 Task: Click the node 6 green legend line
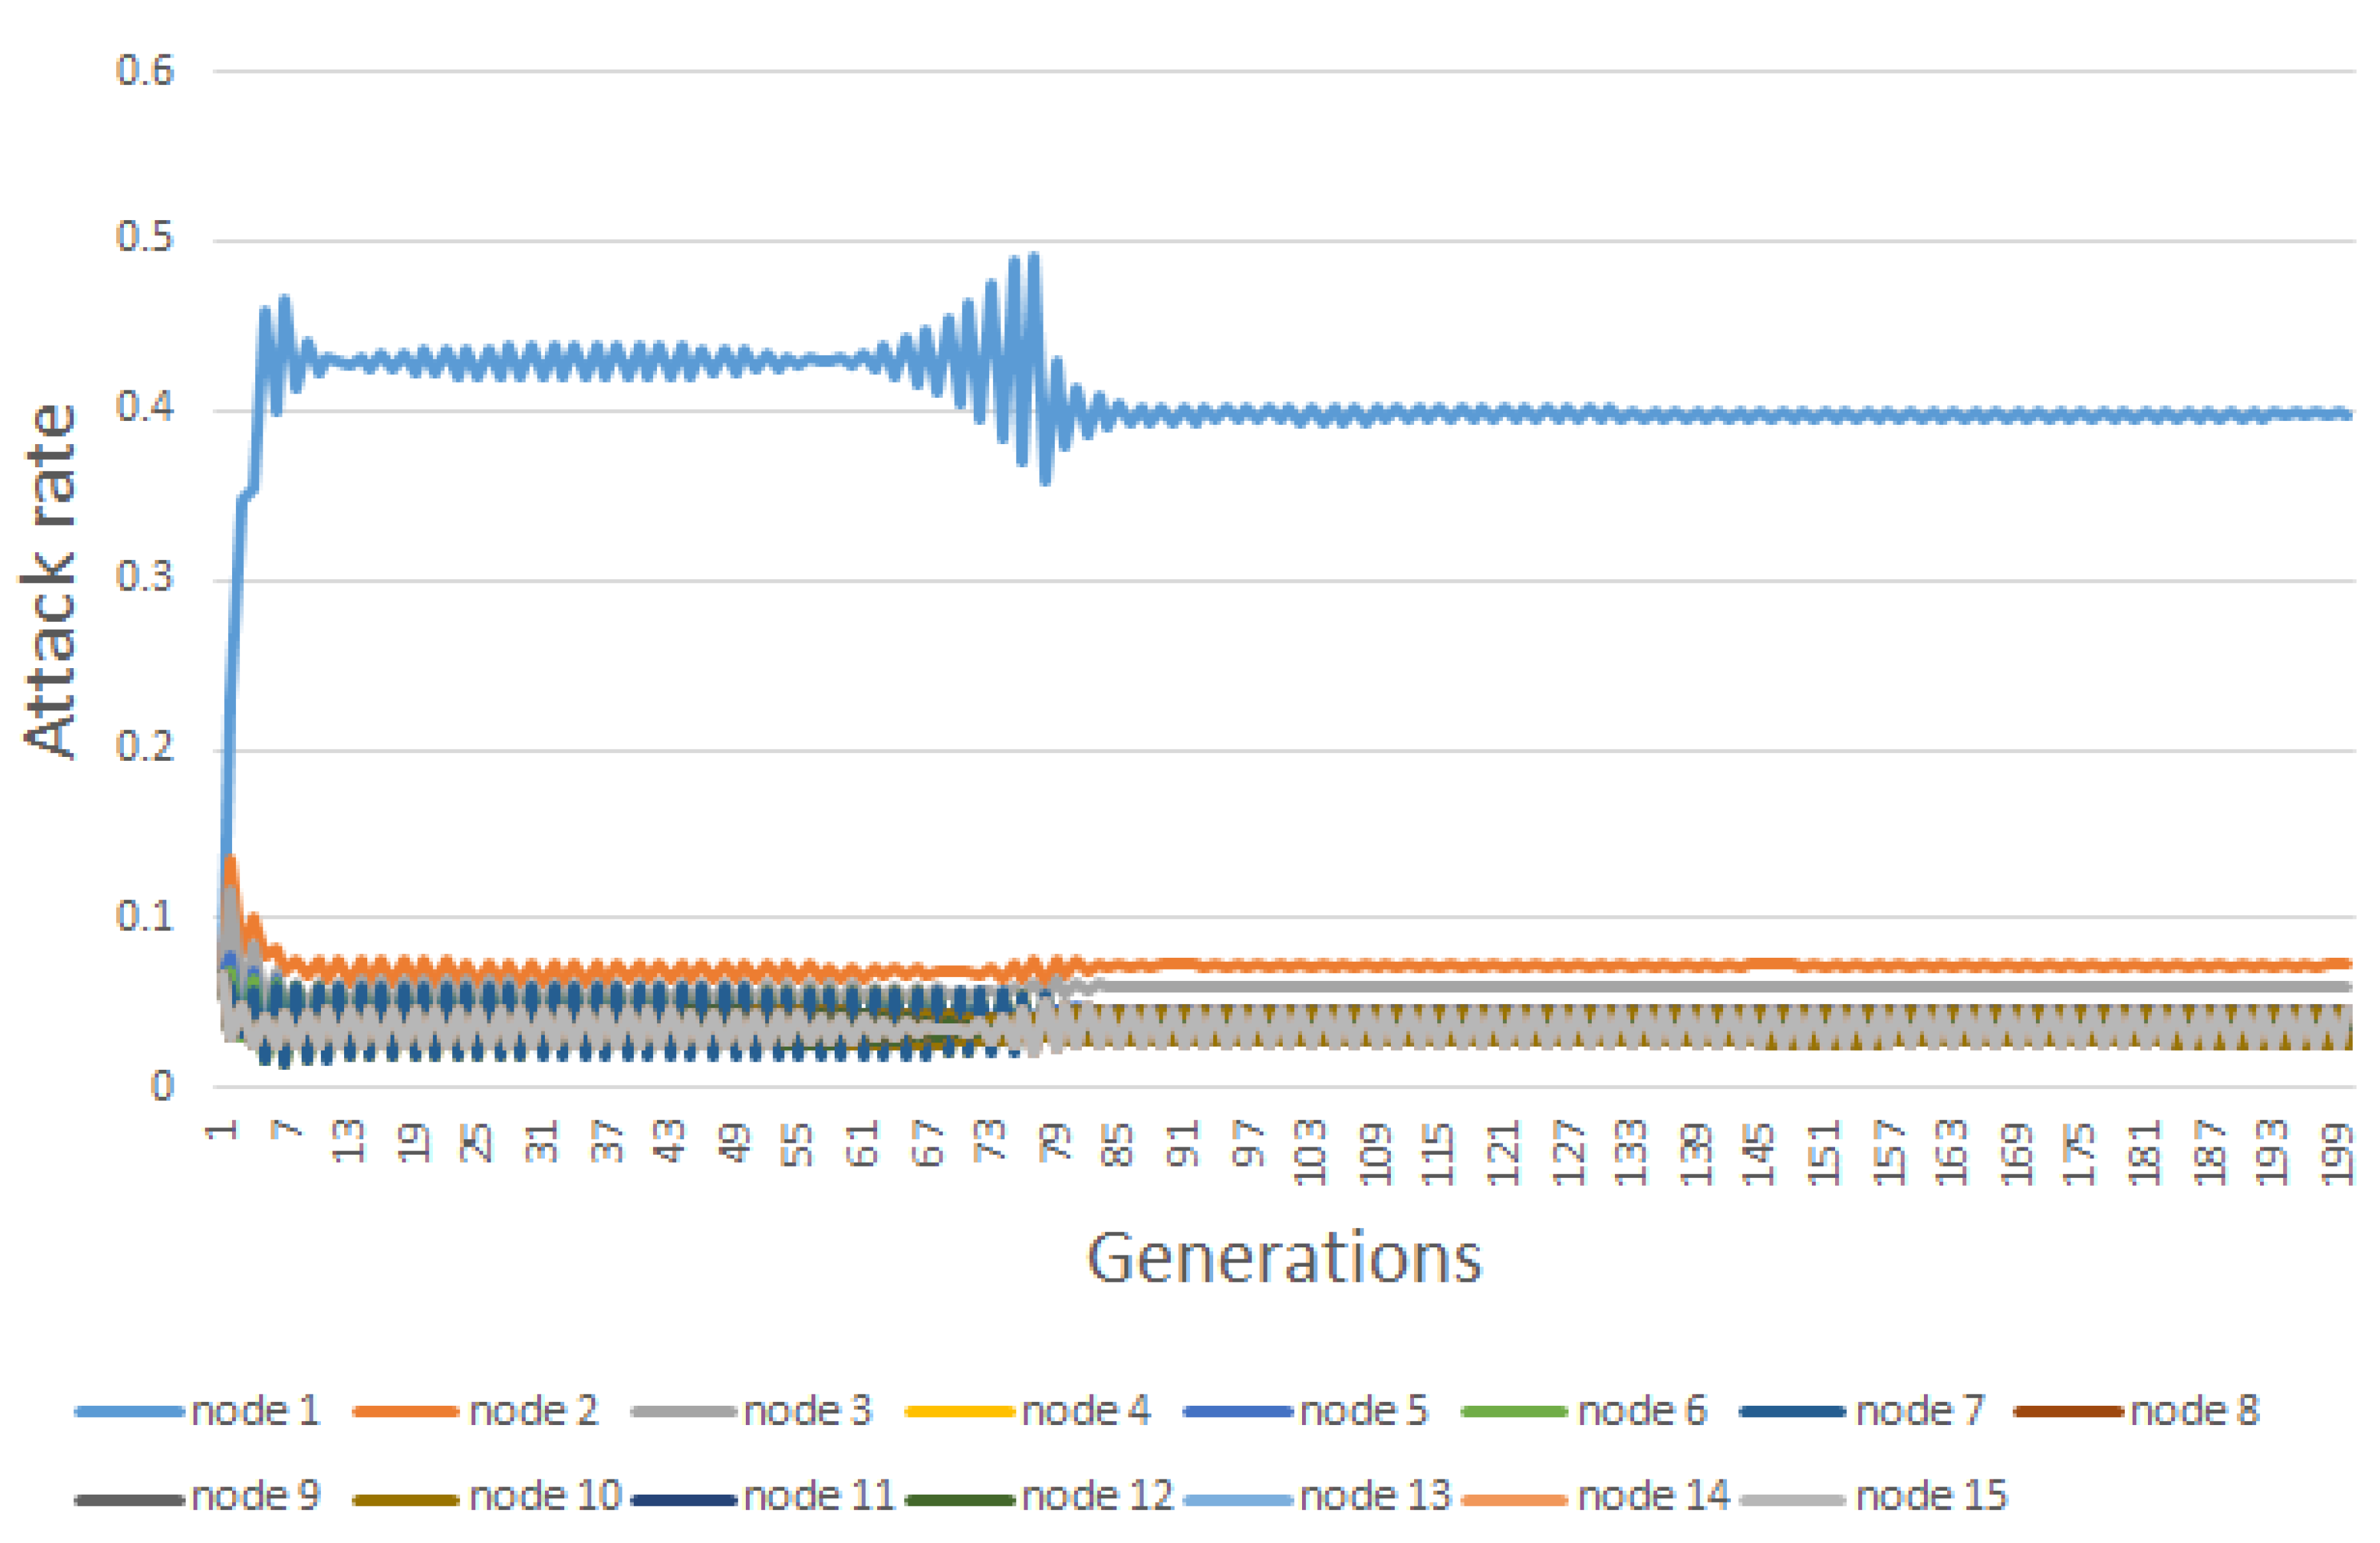tap(1515, 1411)
